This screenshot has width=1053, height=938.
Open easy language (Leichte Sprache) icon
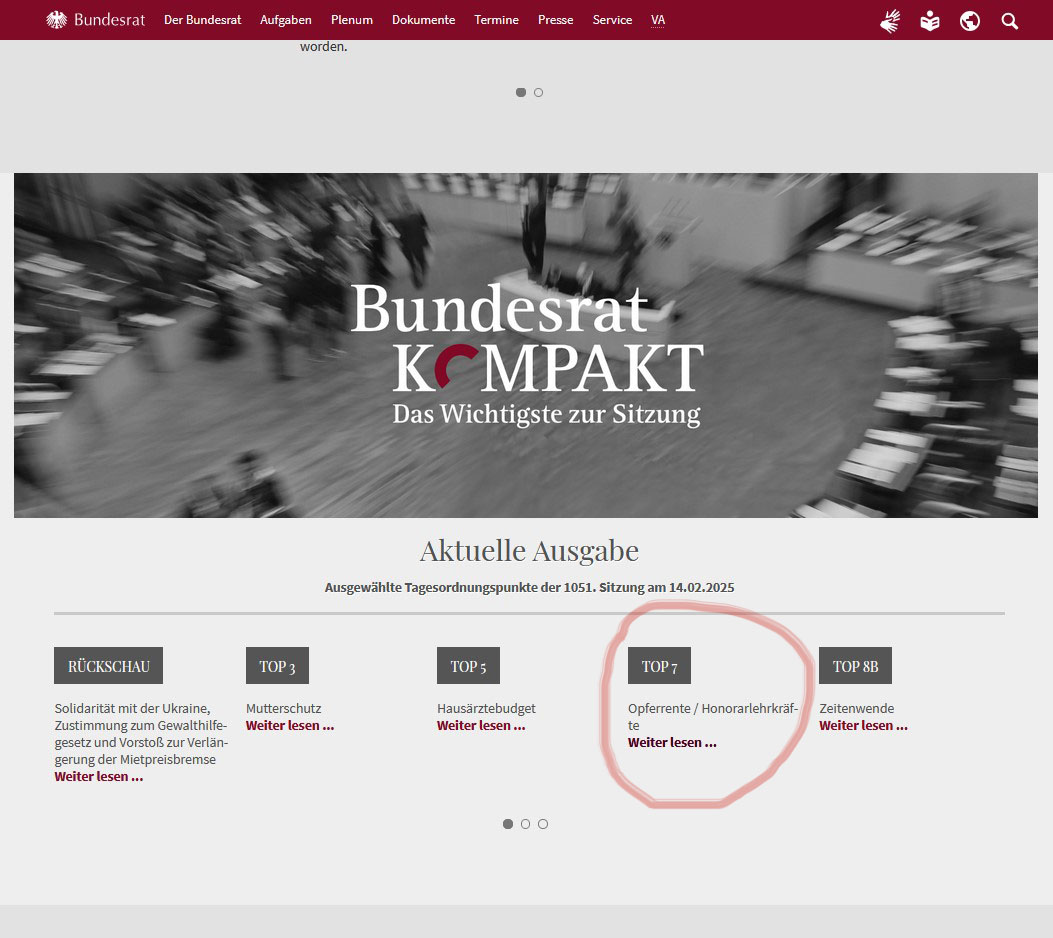930,21
